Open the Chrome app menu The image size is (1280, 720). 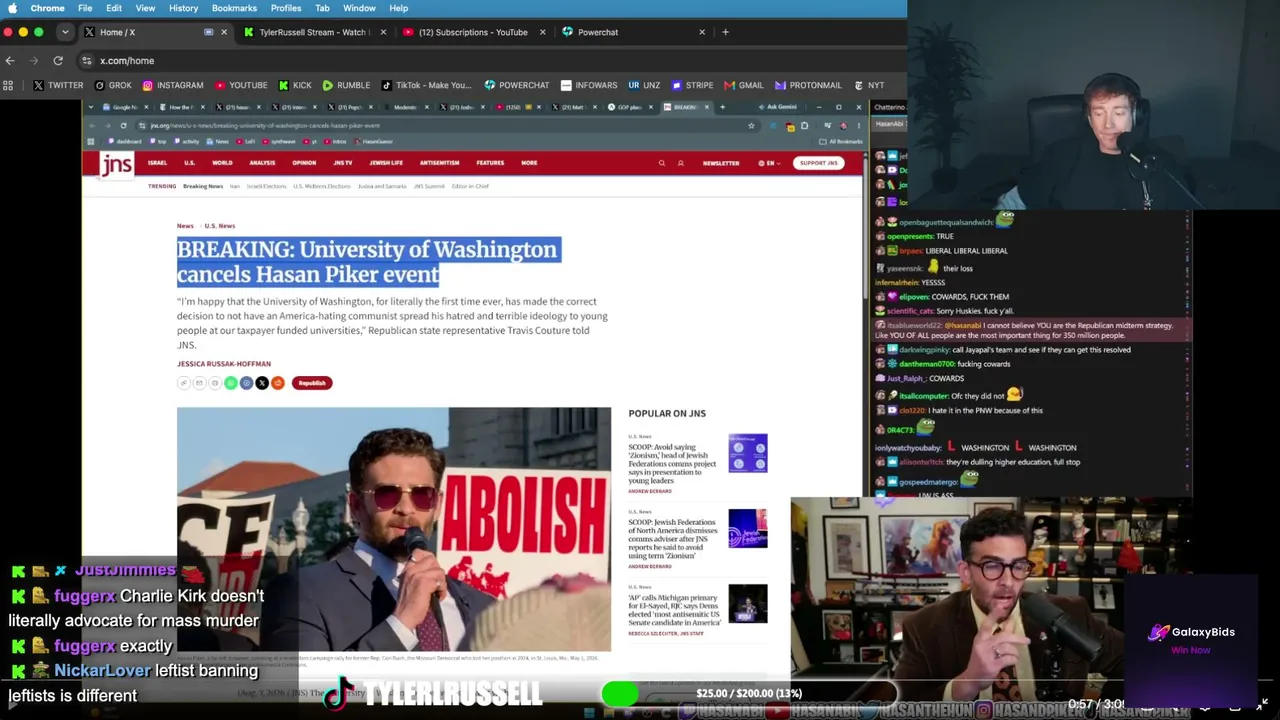(x=47, y=8)
